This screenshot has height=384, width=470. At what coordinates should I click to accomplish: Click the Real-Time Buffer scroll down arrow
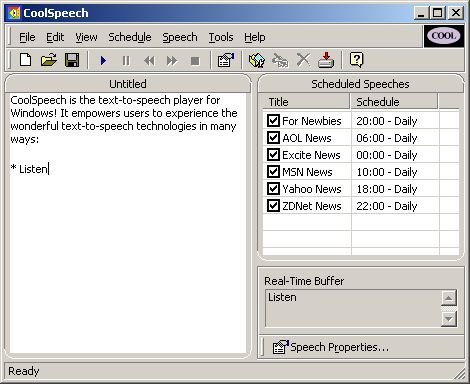click(x=449, y=319)
